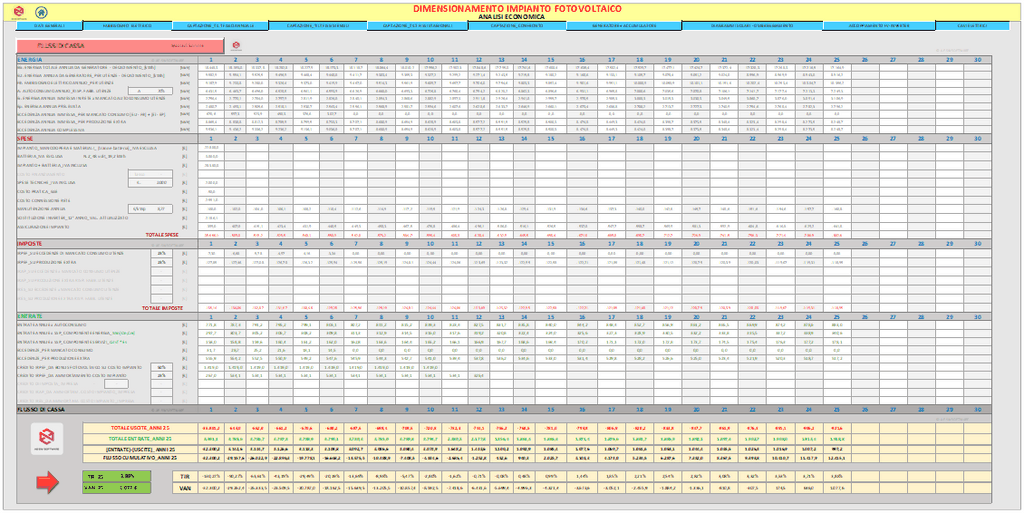Click the pink Flusso di Cassa button

pyautogui.click(x=121, y=46)
